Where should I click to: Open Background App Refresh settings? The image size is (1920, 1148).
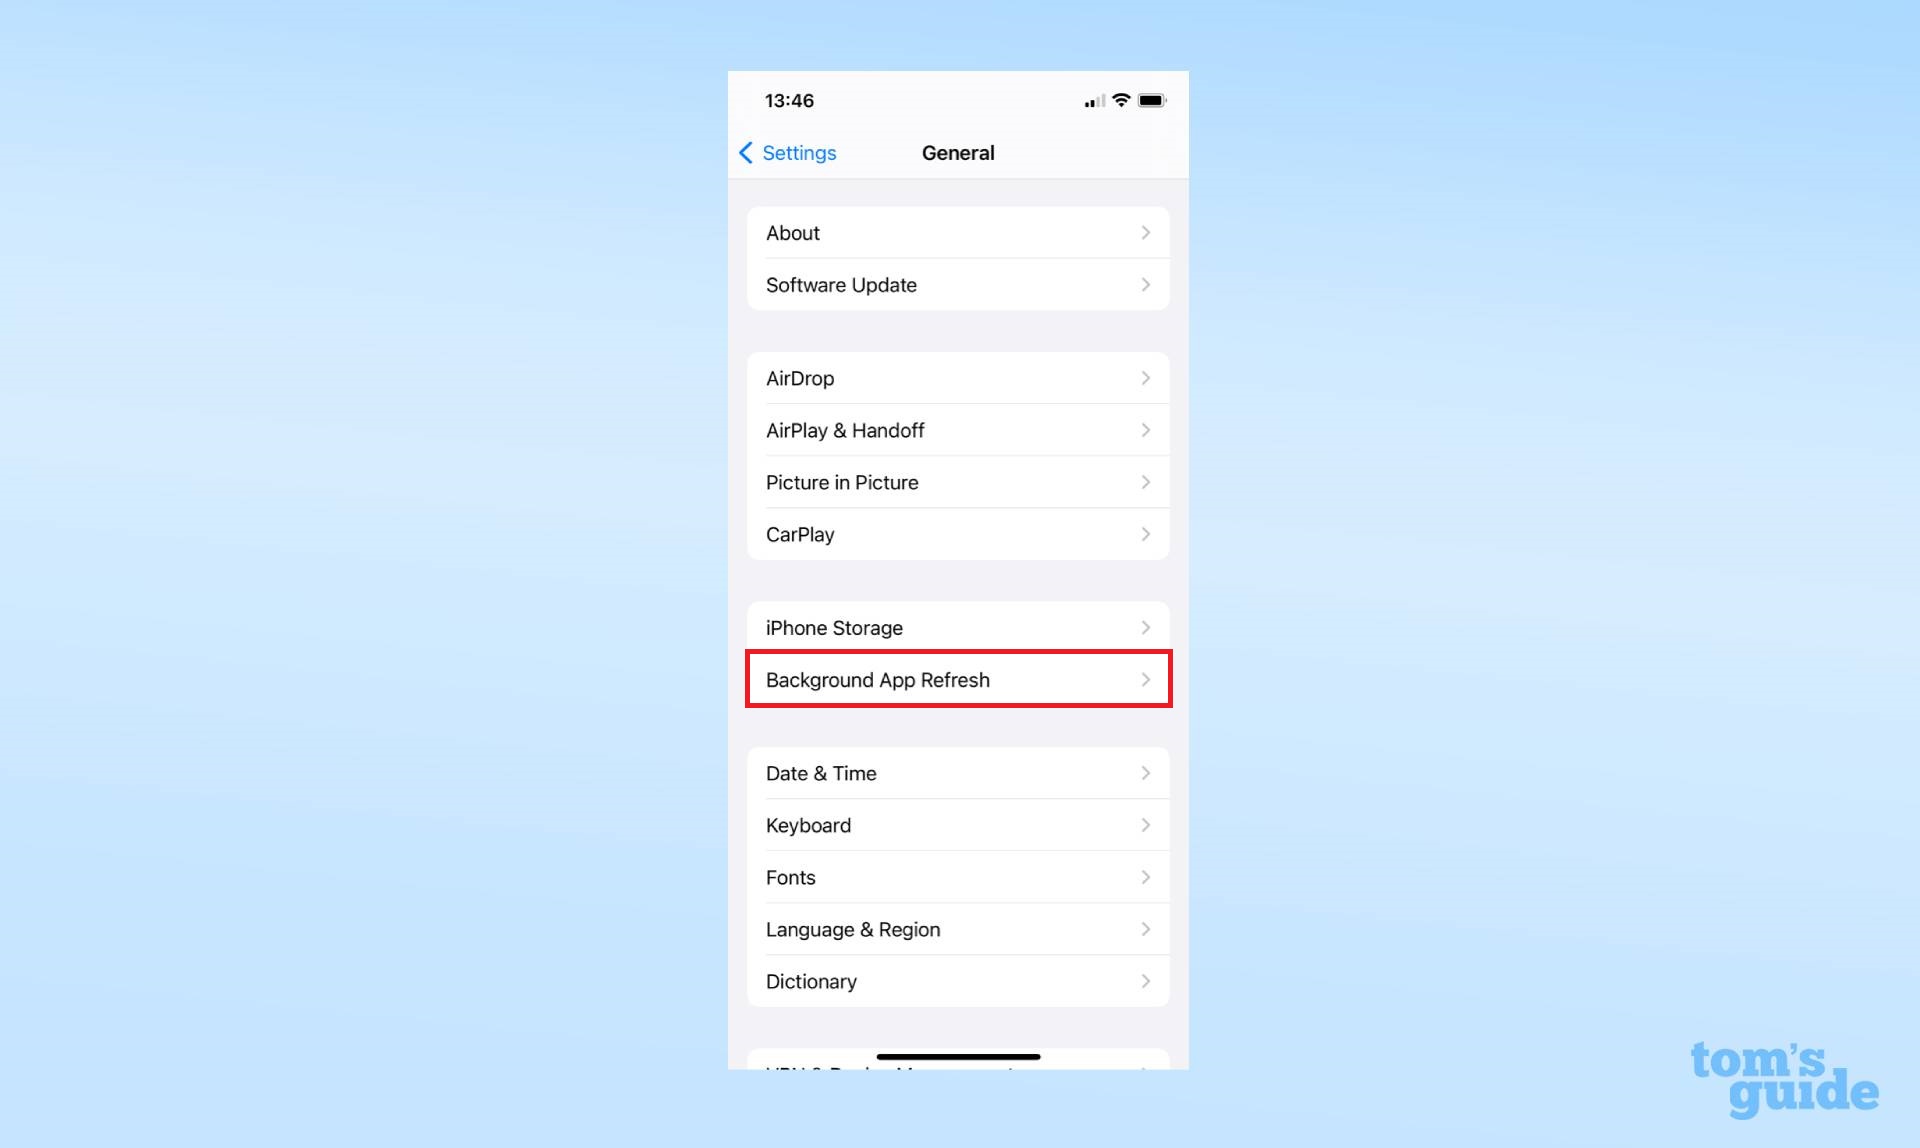coord(959,679)
